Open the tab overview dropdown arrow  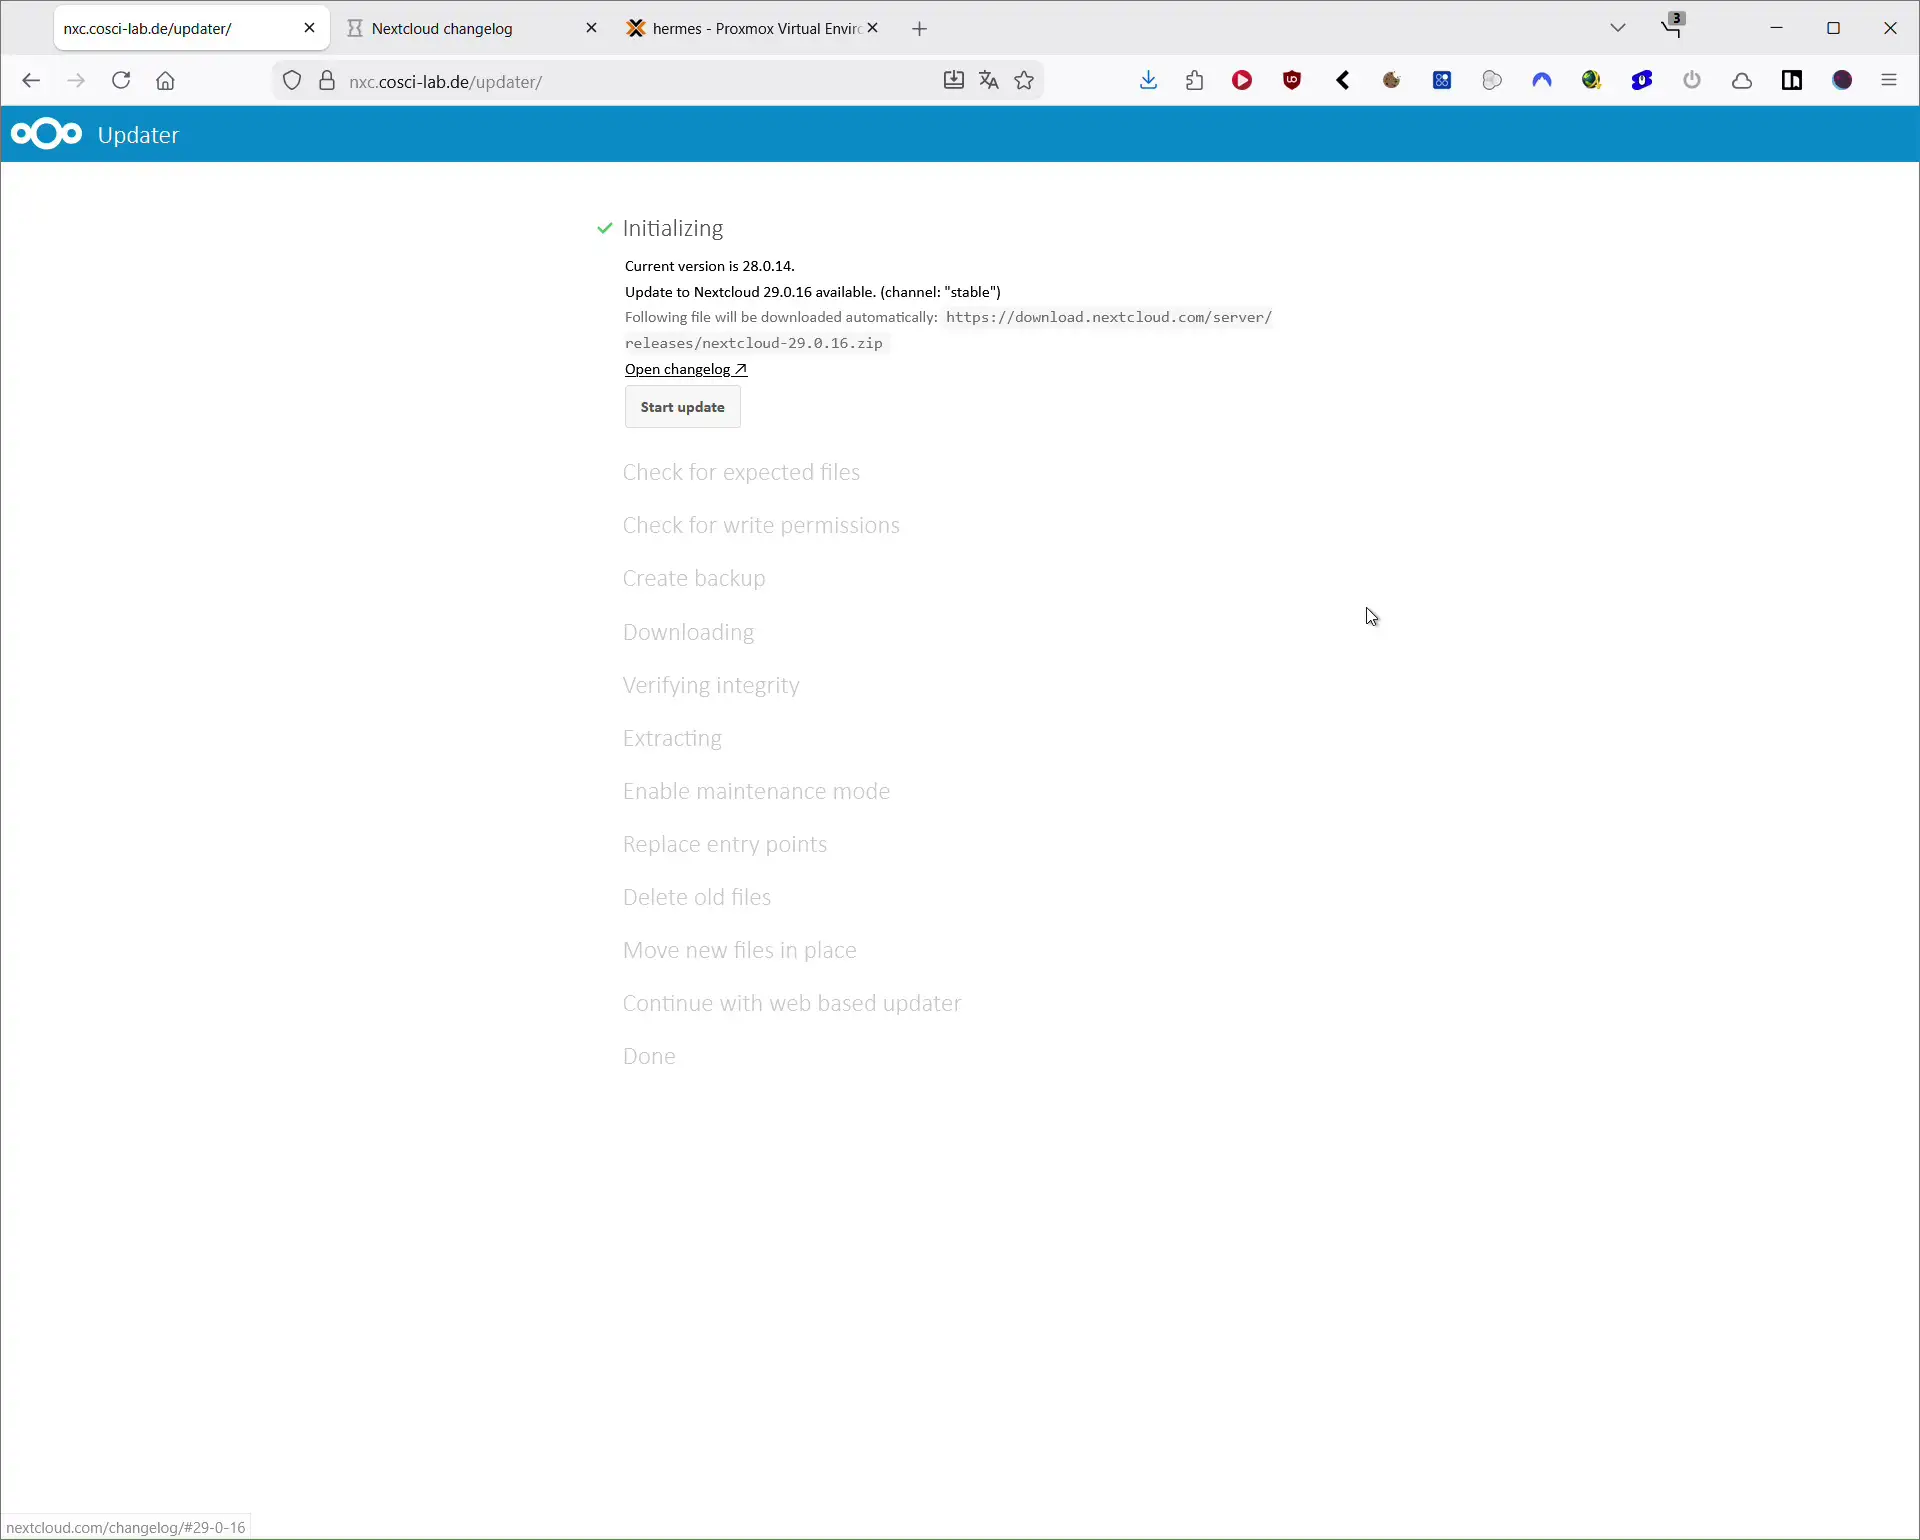1619,27
